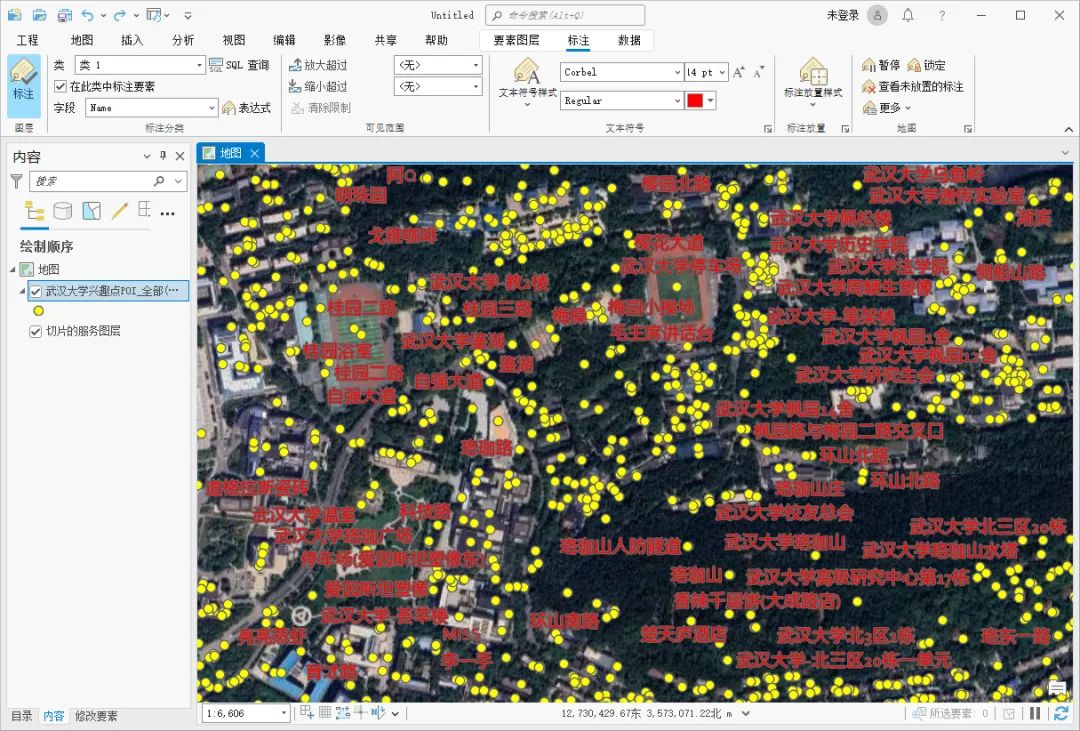Viewport: 1080px width, 731px height.
Task: Open the 文本符号 group dialog launcher
Action: [x=768, y=129]
